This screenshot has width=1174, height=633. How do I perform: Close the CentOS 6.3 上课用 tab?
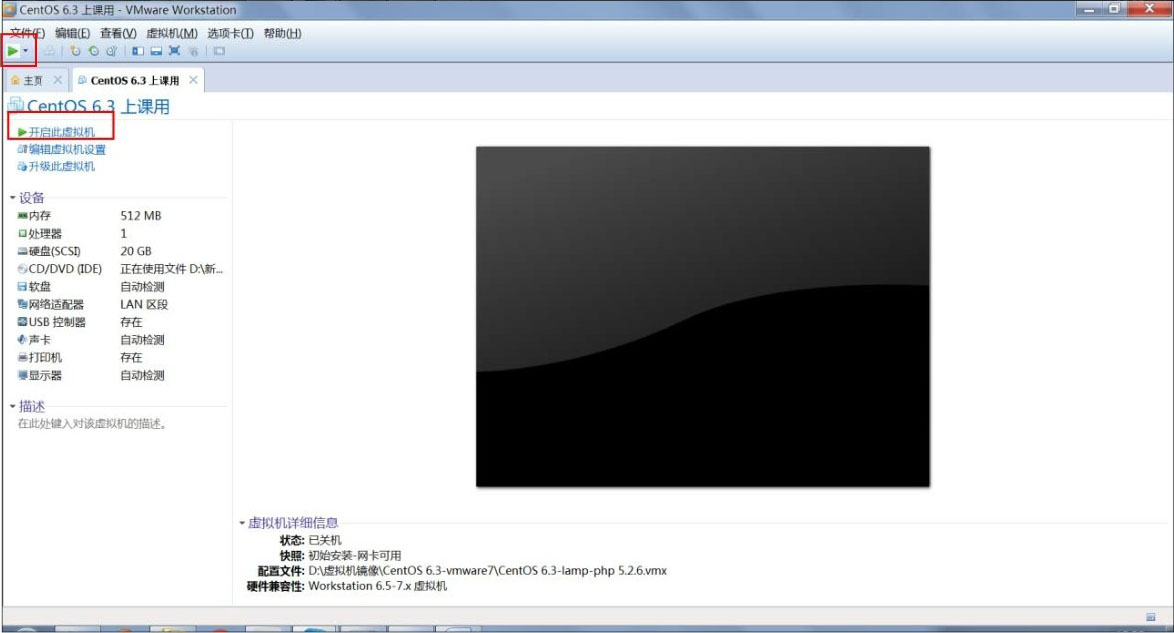point(193,79)
